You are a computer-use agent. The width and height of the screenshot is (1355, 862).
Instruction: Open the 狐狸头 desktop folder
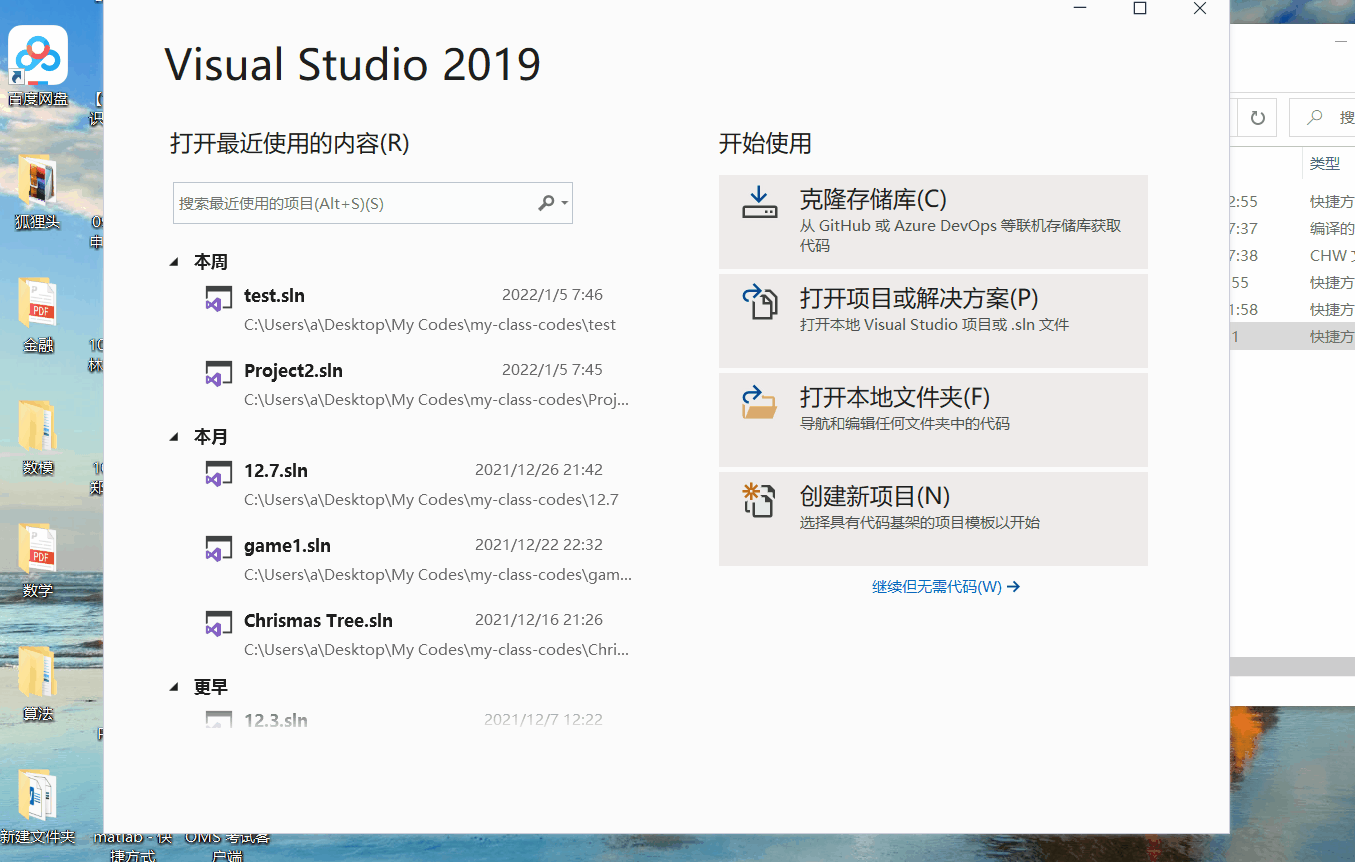point(38,192)
